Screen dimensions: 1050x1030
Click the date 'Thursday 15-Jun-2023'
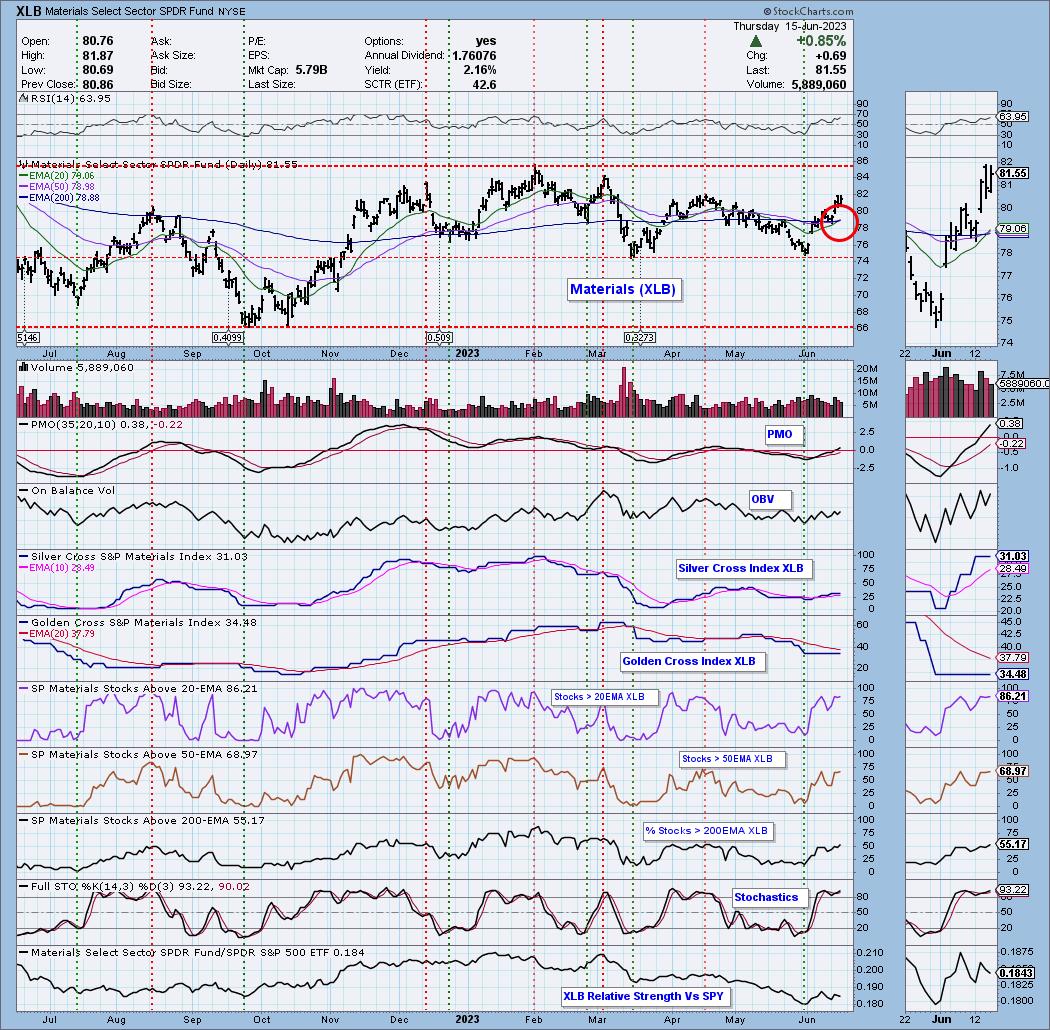[790, 26]
